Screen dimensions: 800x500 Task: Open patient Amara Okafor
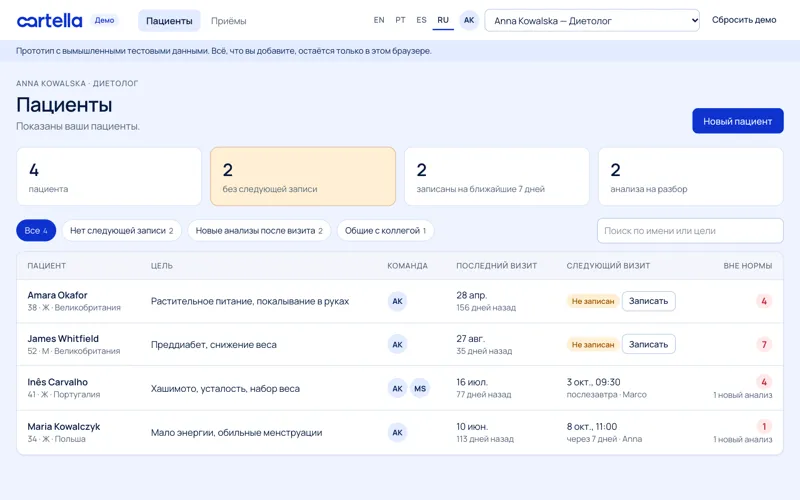pos(57,295)
